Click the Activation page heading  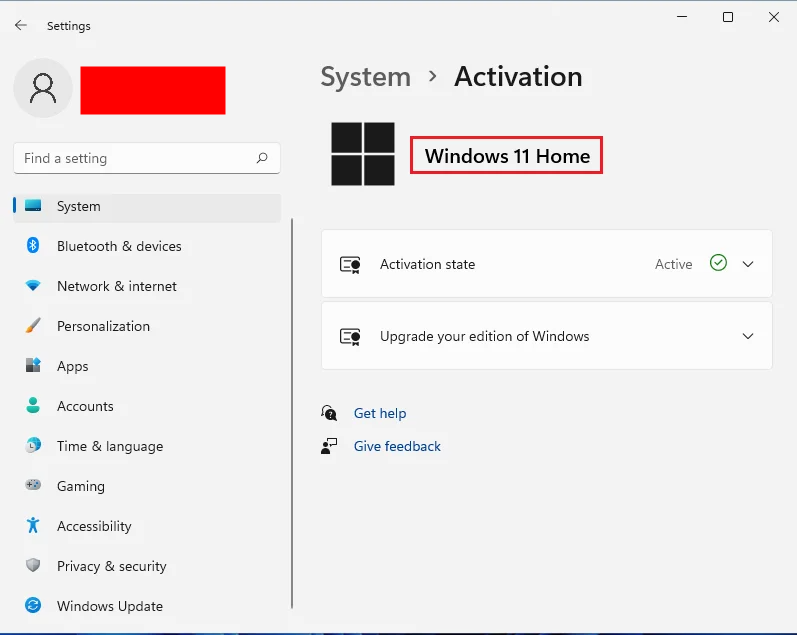pyautogui.click(x=518, y=77)
